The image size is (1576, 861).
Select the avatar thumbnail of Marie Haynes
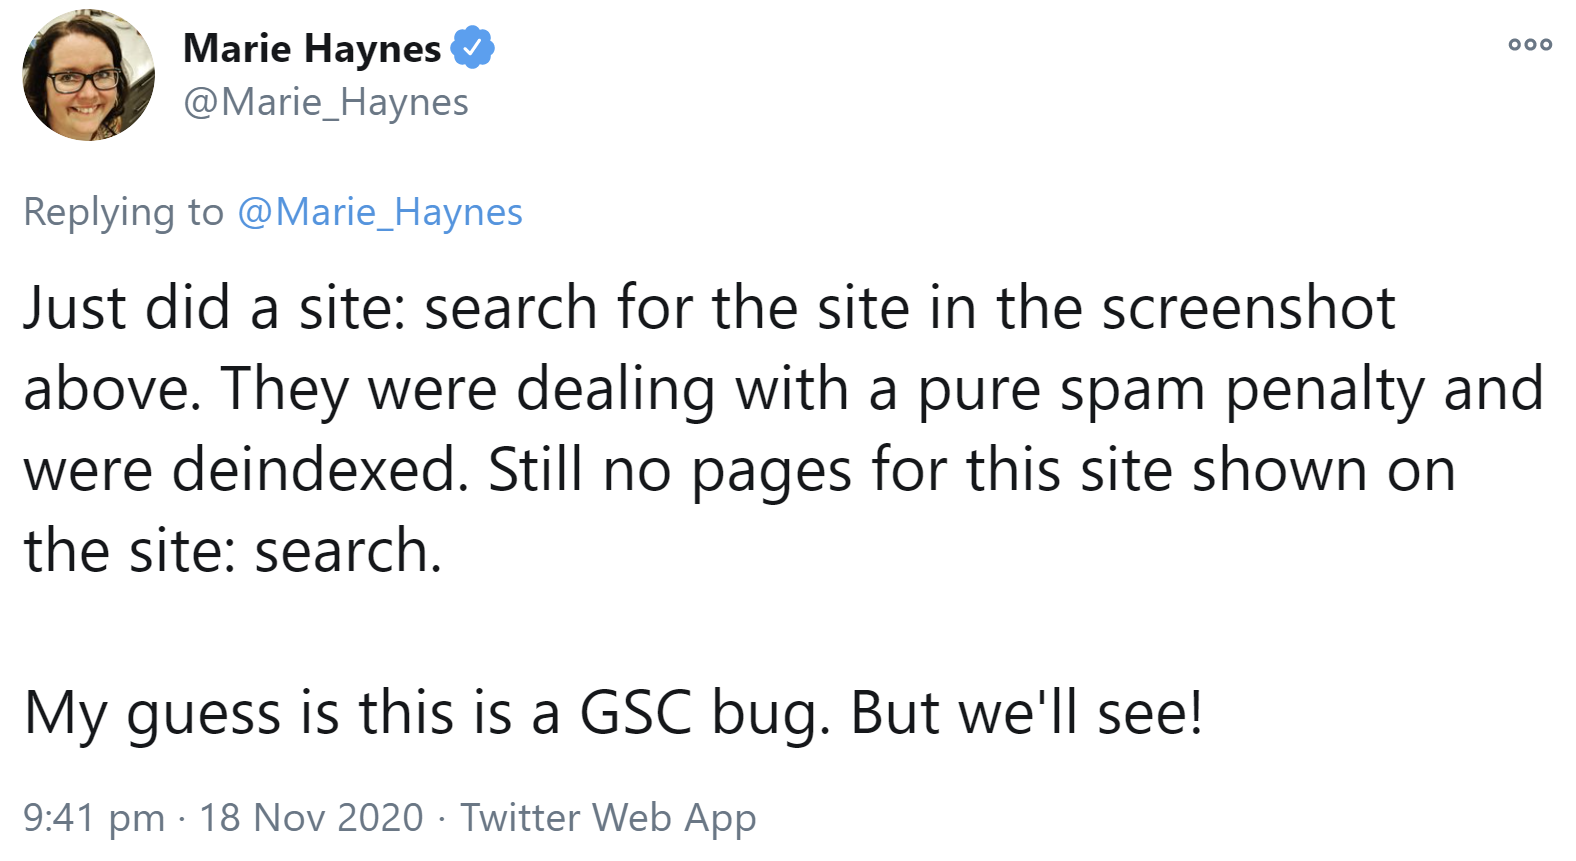pyautogui.click(x=88, y=71)
